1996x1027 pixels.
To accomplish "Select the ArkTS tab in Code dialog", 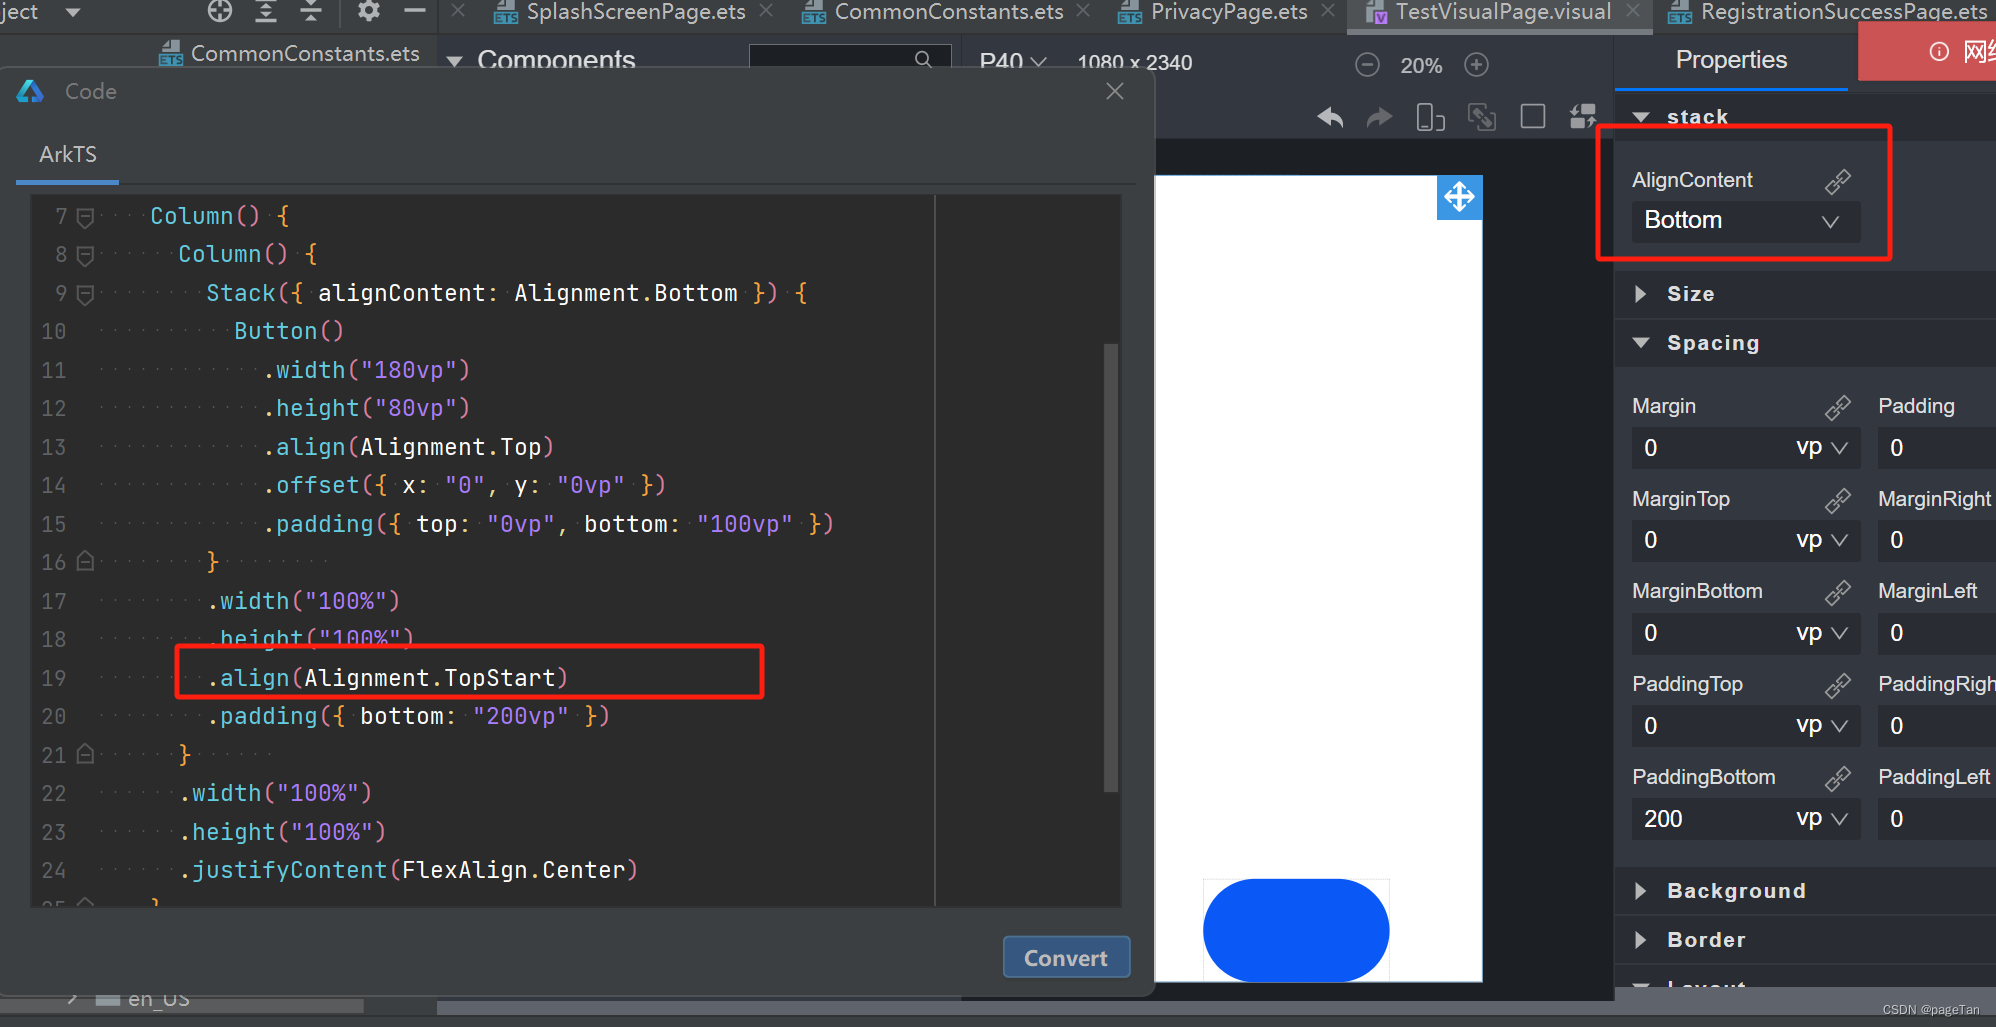I will [68, 155].
